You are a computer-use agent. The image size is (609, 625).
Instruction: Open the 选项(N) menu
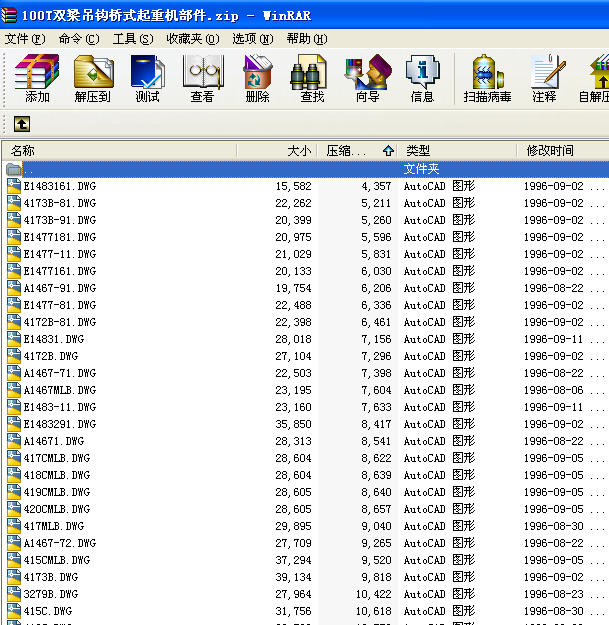click(253, 39)
